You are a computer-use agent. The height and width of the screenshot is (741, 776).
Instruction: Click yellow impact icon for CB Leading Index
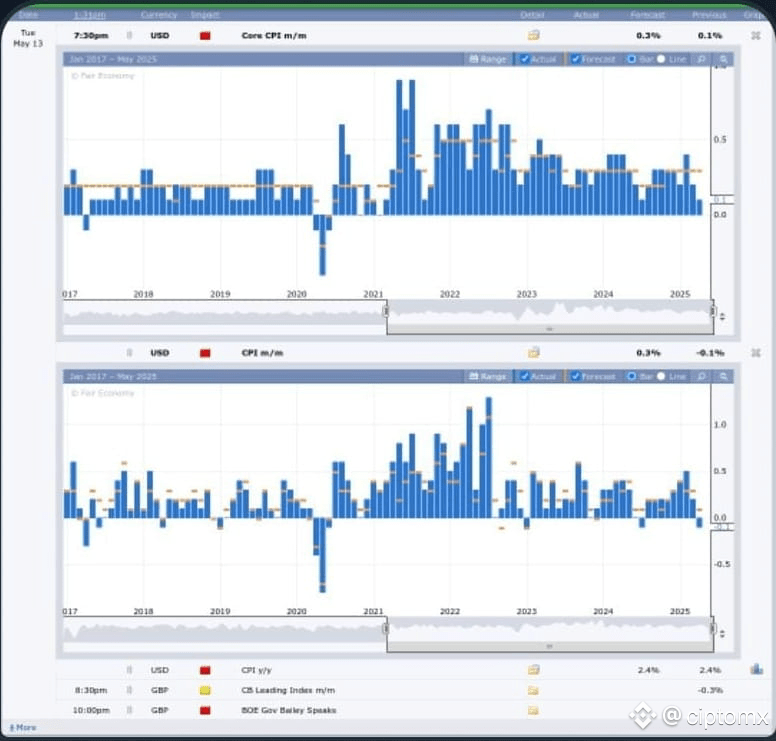[x=205, y=690]
